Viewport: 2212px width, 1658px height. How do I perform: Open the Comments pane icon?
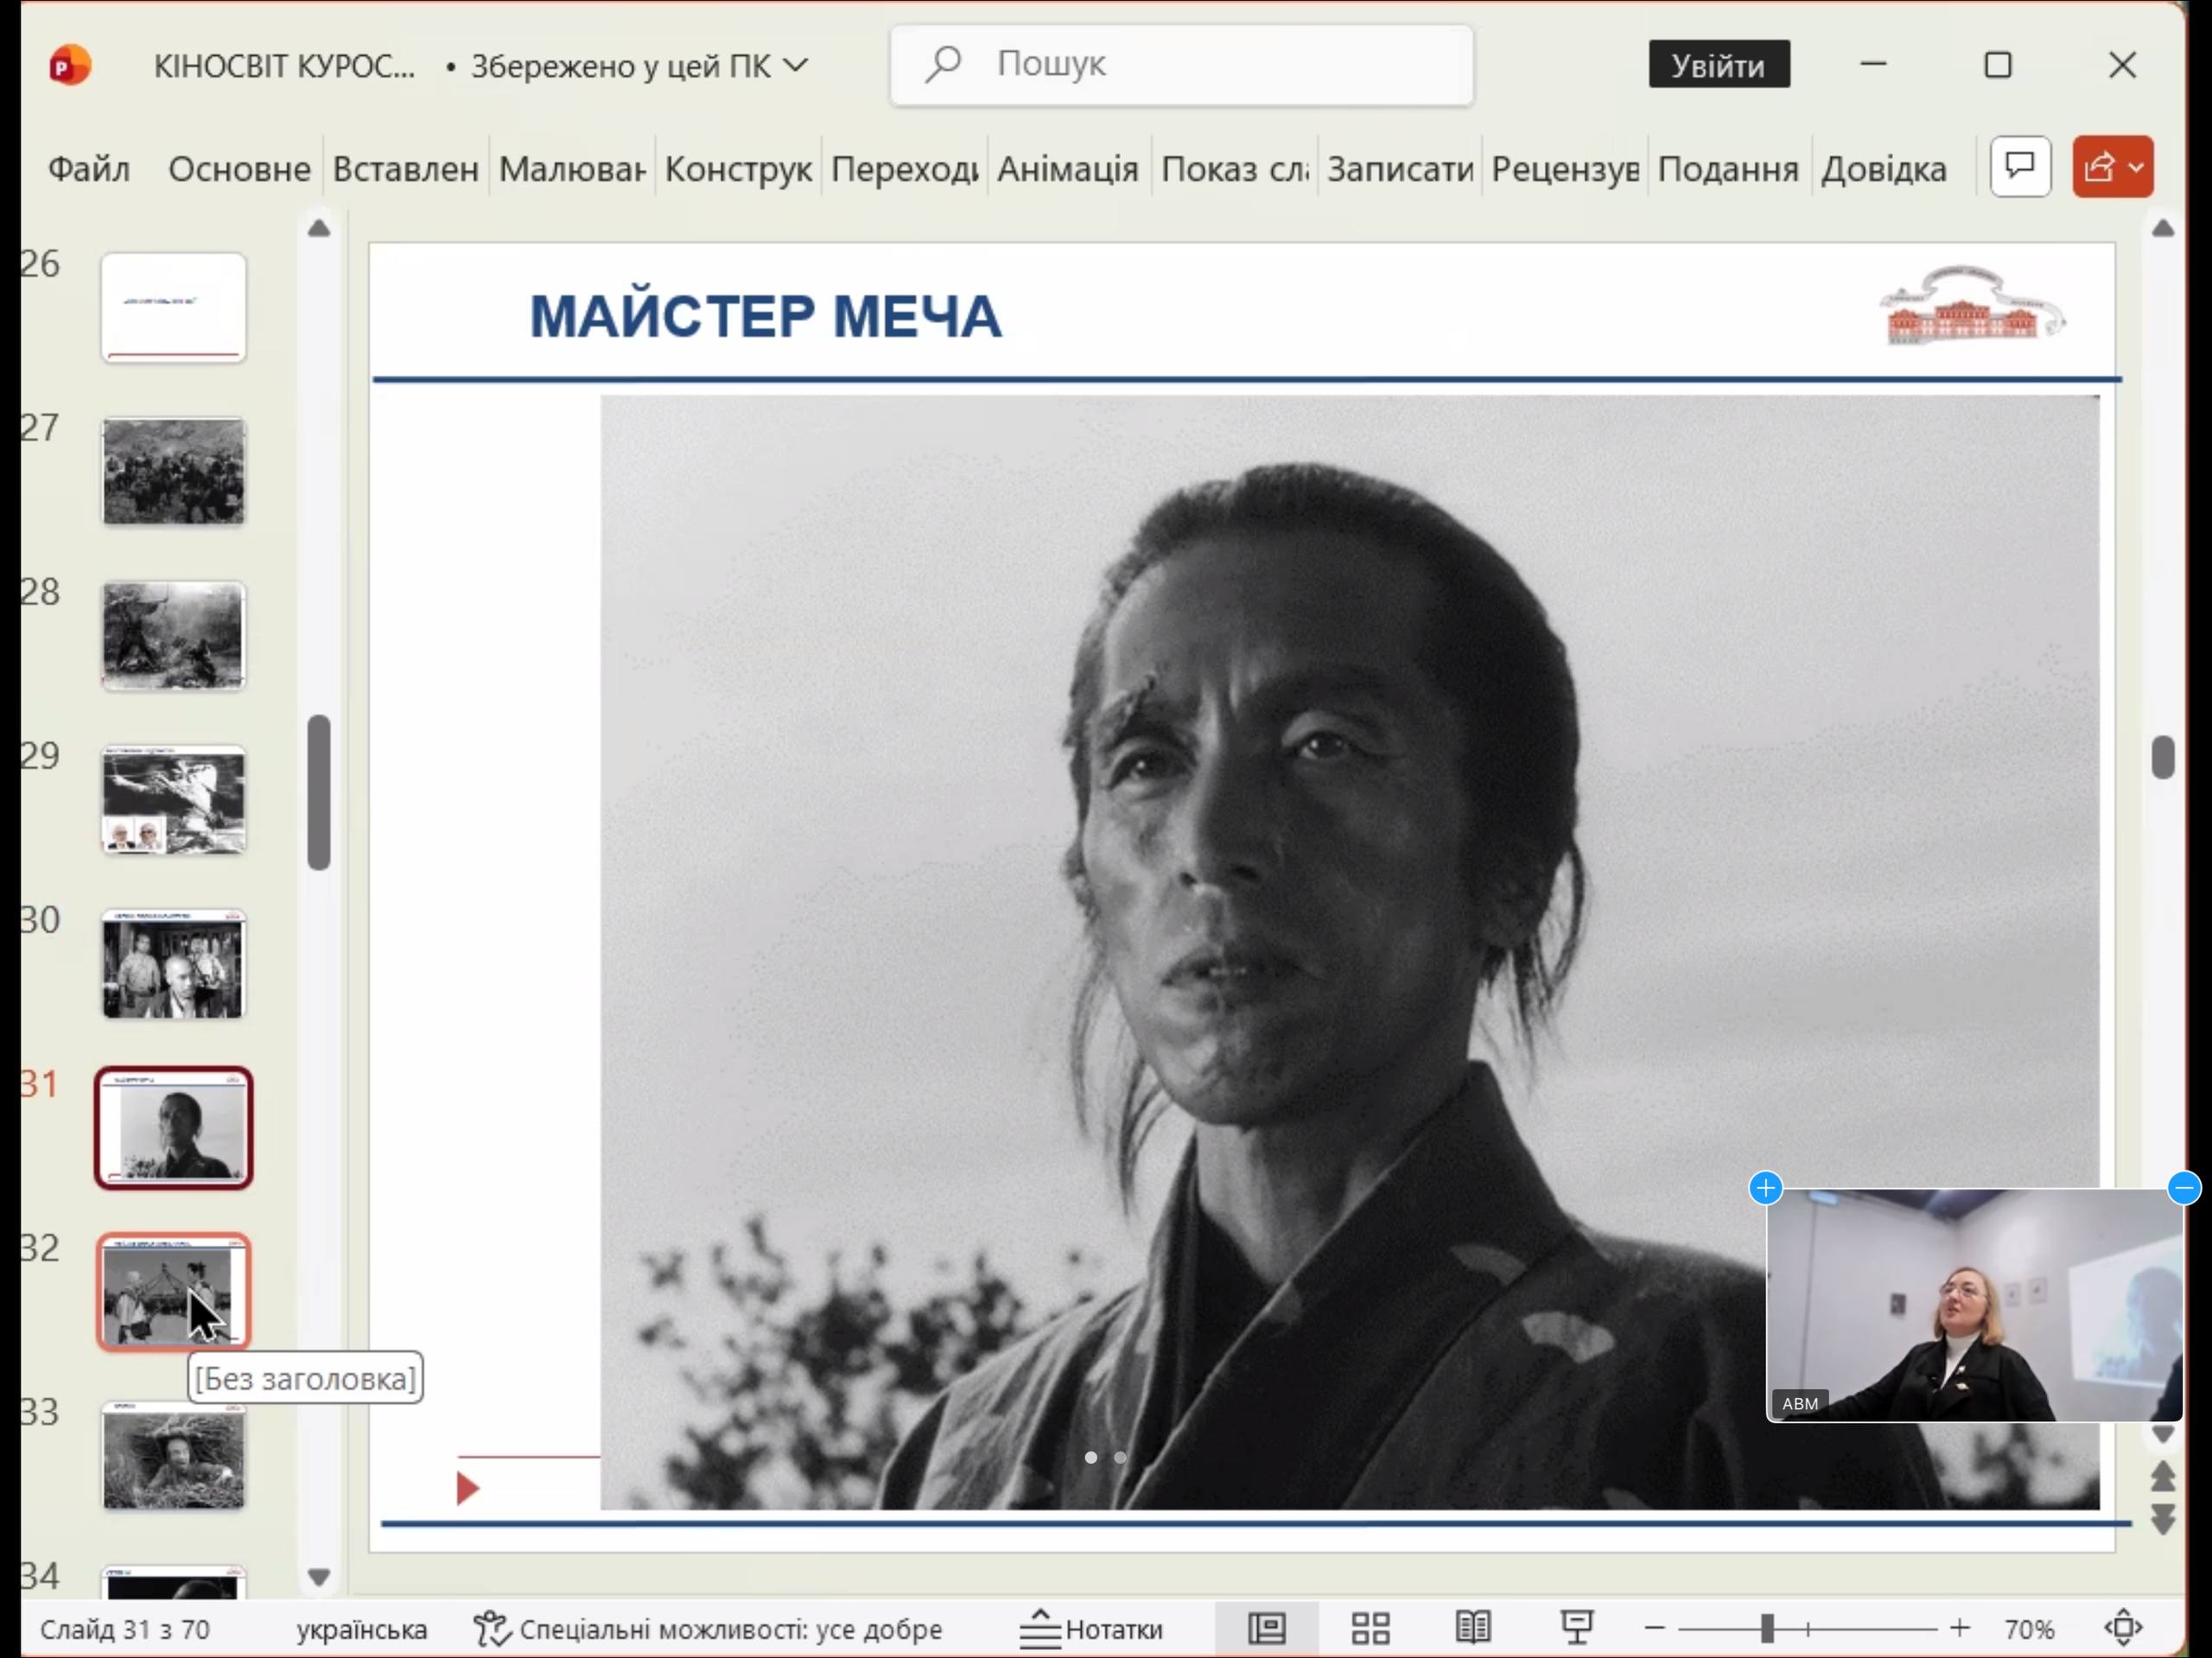point(2020,167)
